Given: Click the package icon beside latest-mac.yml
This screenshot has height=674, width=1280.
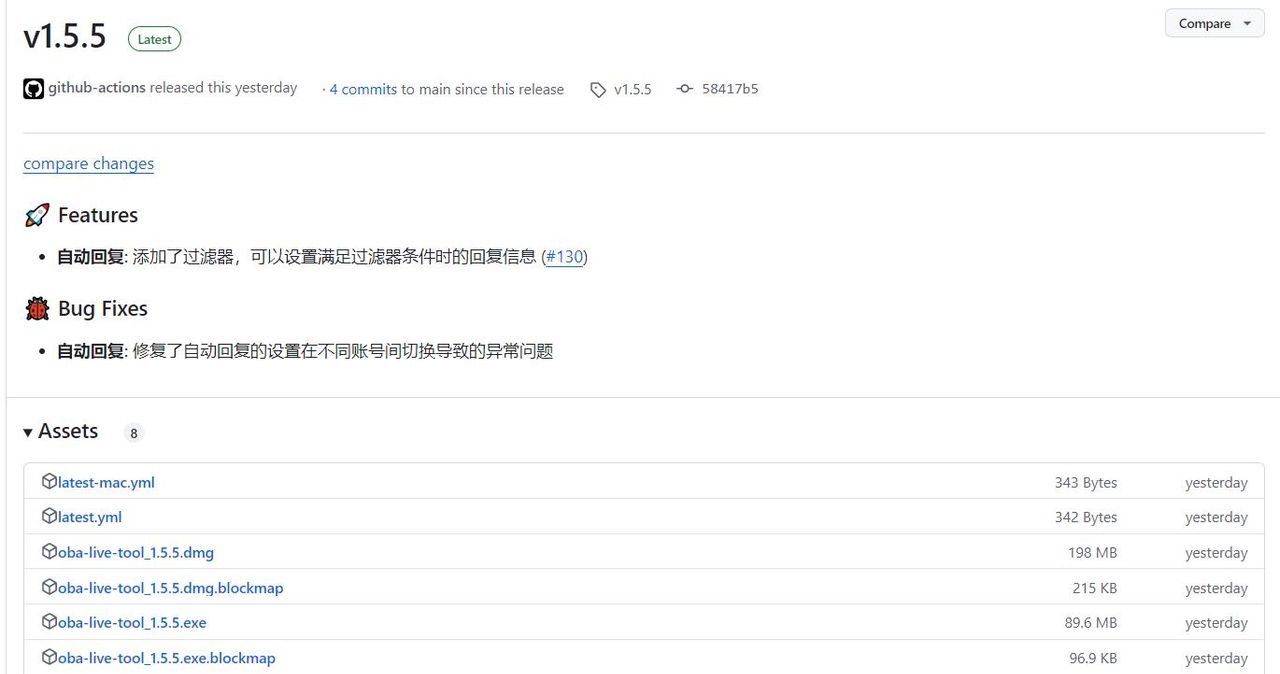Looking at the screenshot, I should tap(49, 481).
